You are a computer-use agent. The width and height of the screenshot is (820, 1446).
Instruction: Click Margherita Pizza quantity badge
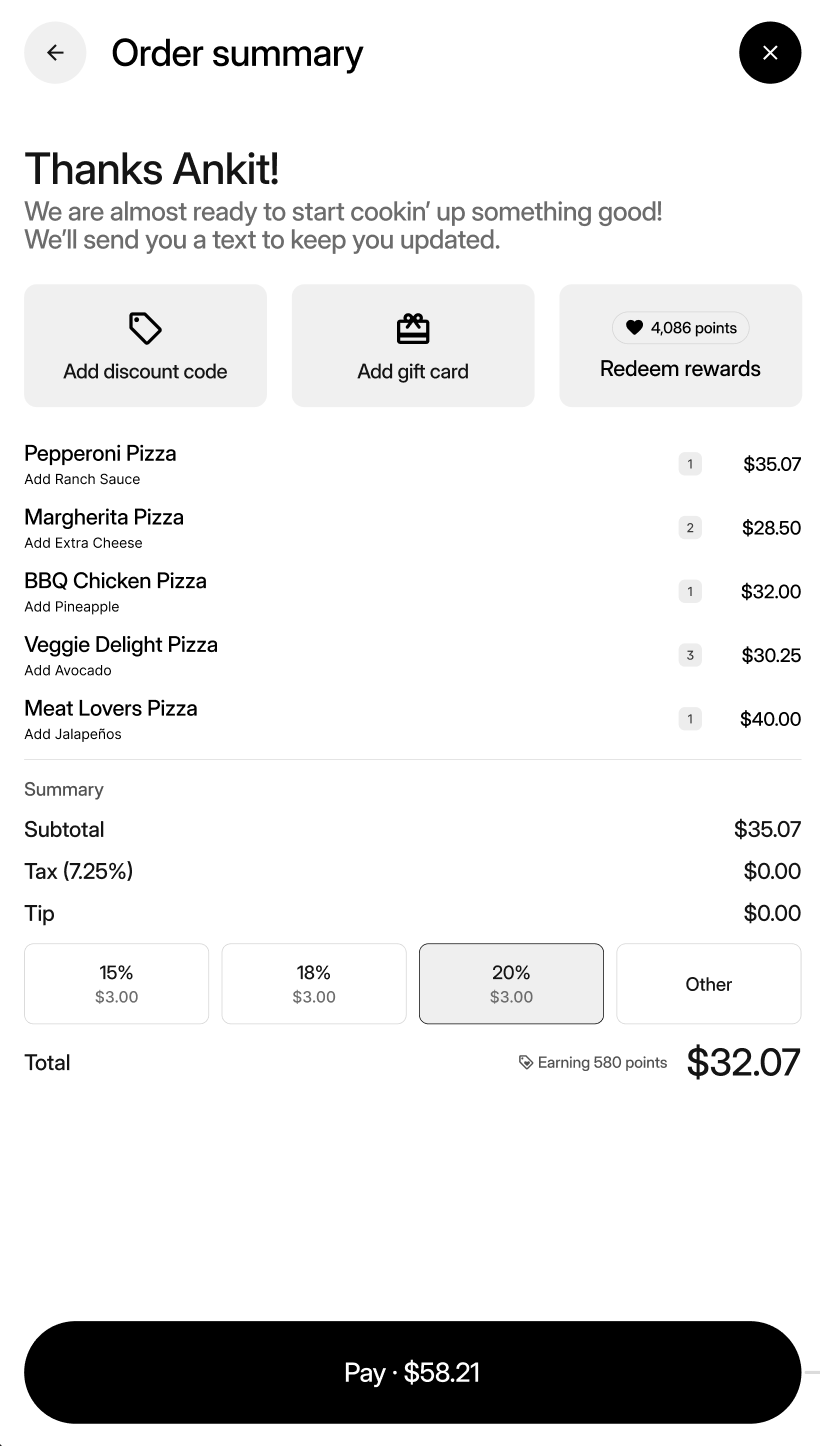pos(690,528)
